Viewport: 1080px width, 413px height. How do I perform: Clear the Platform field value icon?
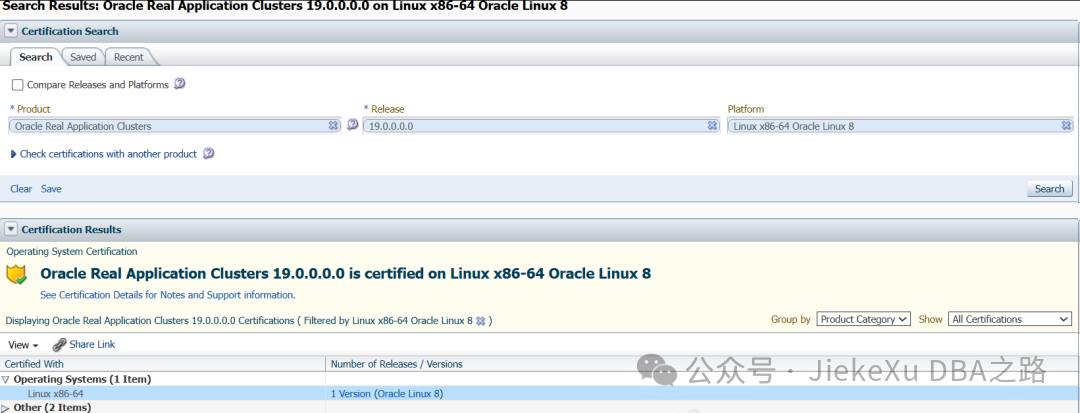pos(1066,126)
